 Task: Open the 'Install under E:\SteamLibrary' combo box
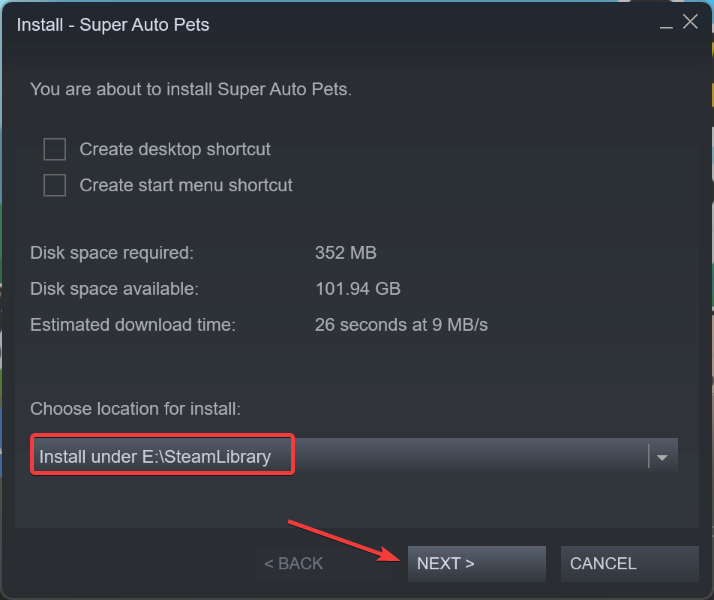(x=354, y=457)
